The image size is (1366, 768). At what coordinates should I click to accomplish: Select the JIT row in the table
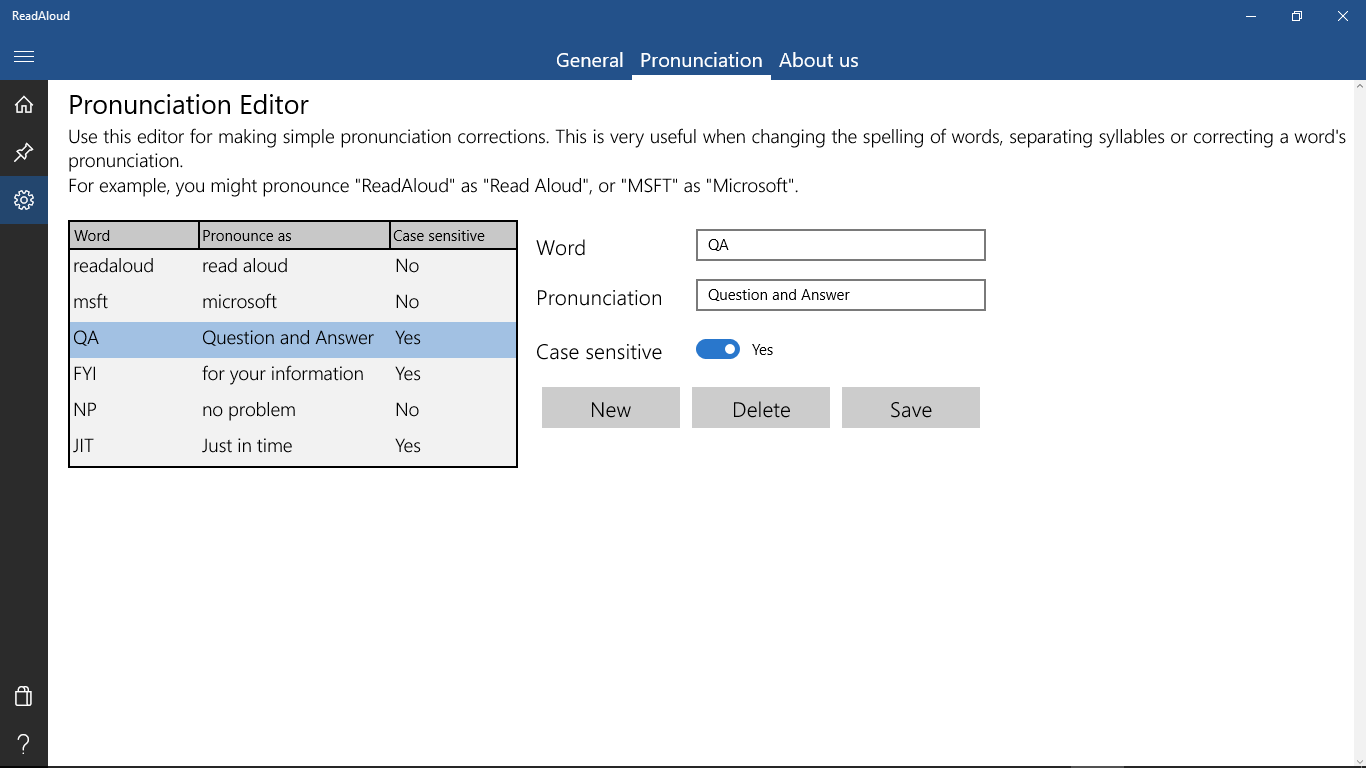point(200,445)
